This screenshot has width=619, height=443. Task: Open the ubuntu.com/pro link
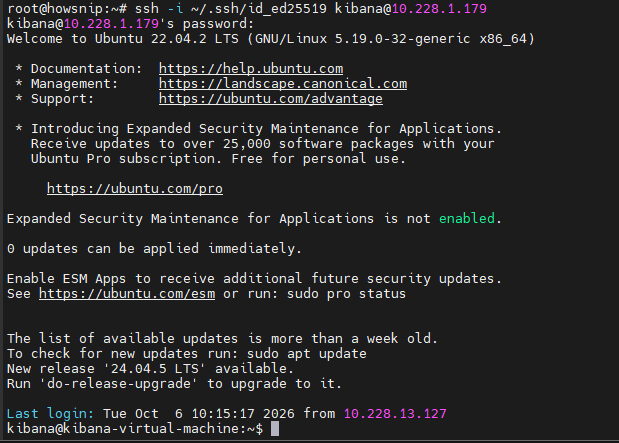coord(135,189)
